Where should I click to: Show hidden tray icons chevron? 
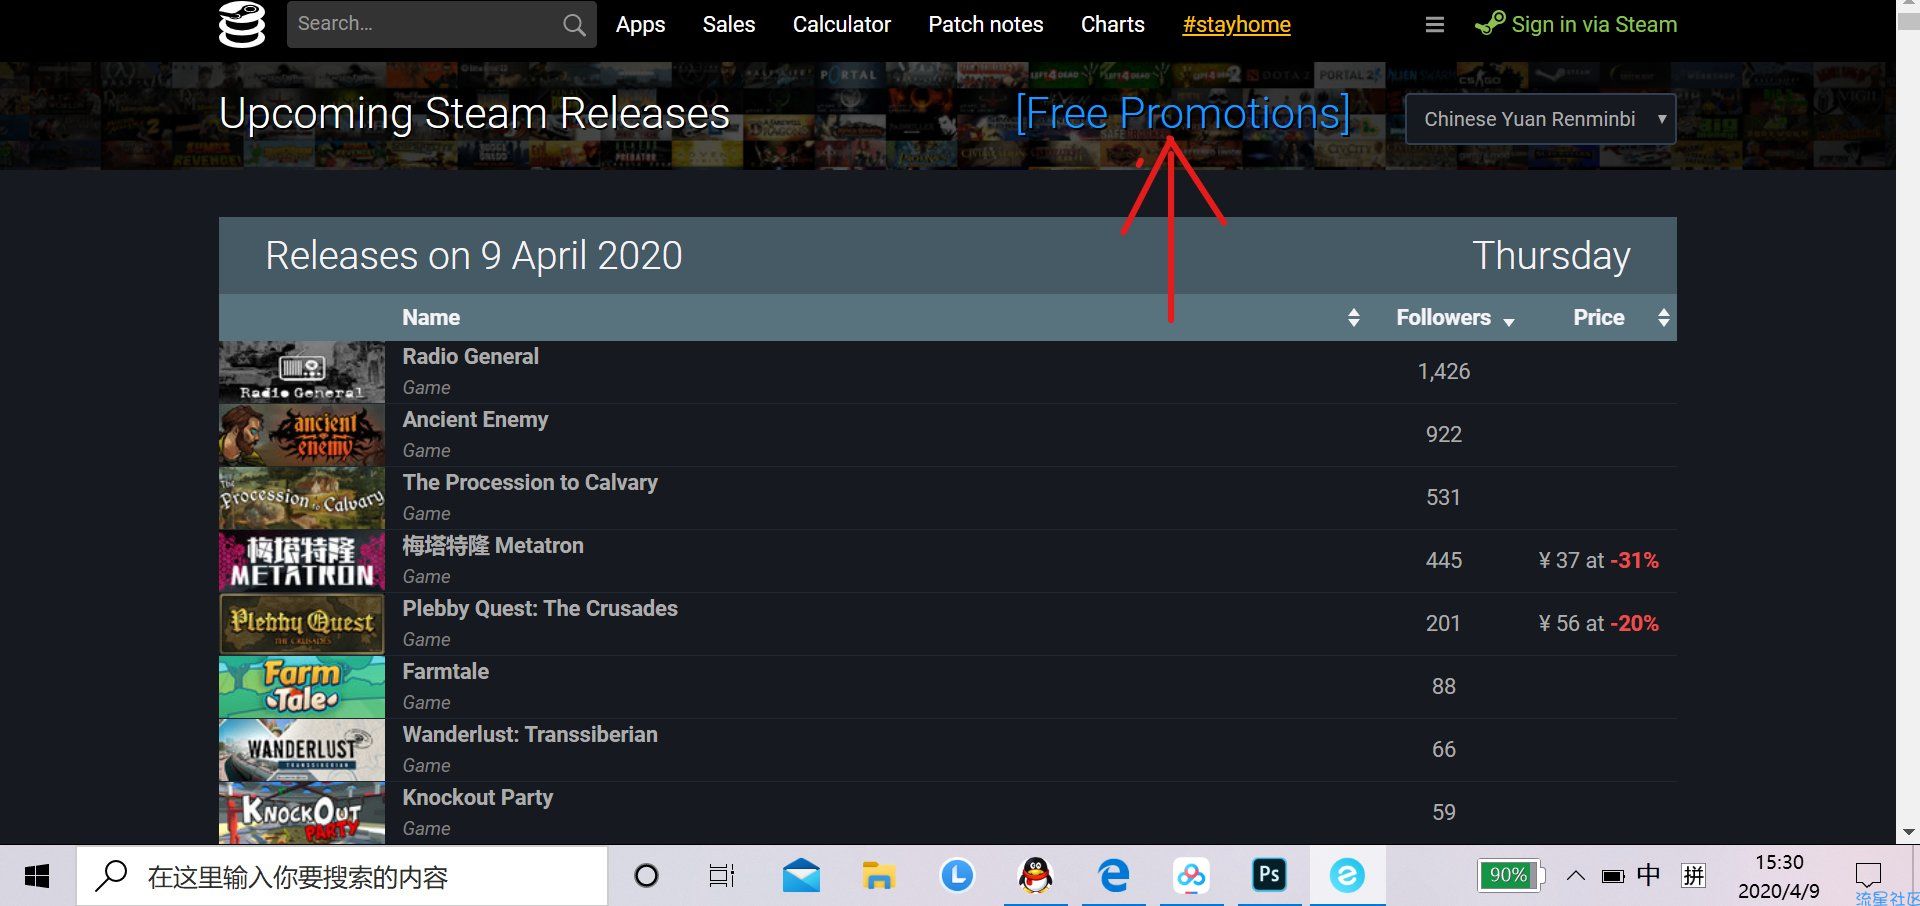[1575, 876]
